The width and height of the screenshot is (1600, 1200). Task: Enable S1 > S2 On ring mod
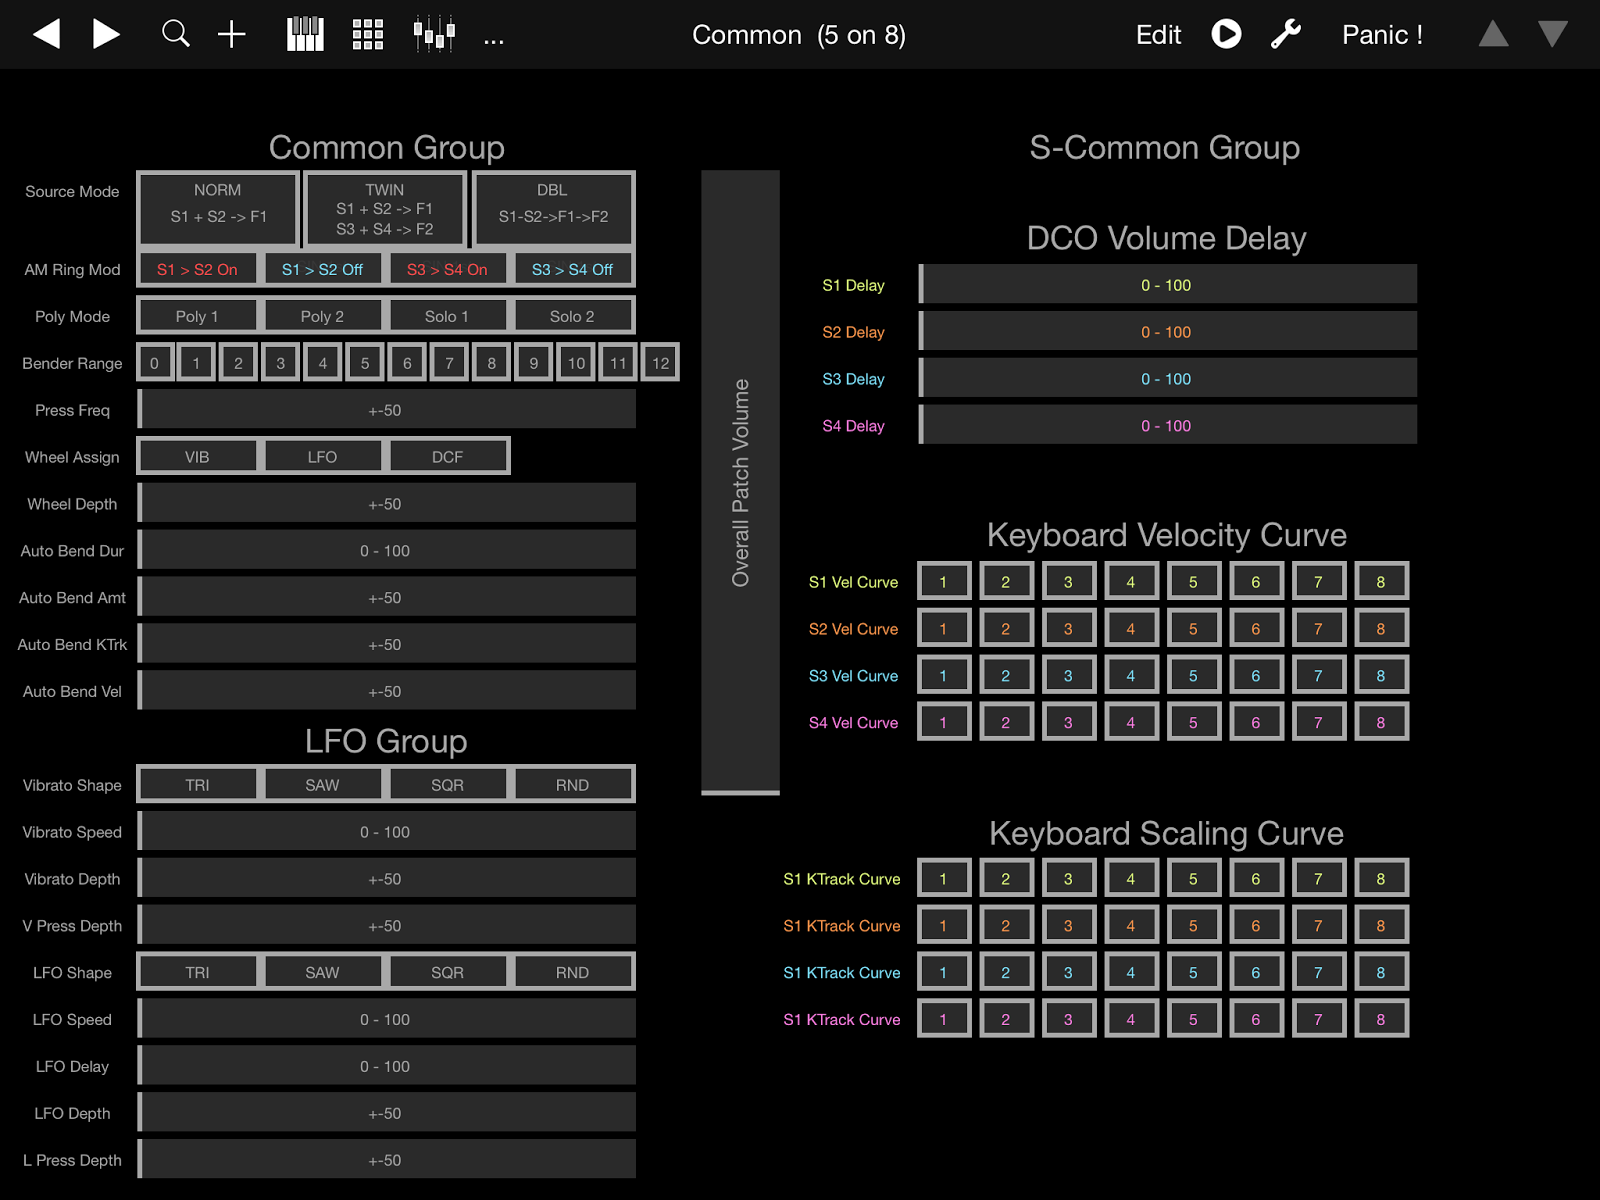197,269
